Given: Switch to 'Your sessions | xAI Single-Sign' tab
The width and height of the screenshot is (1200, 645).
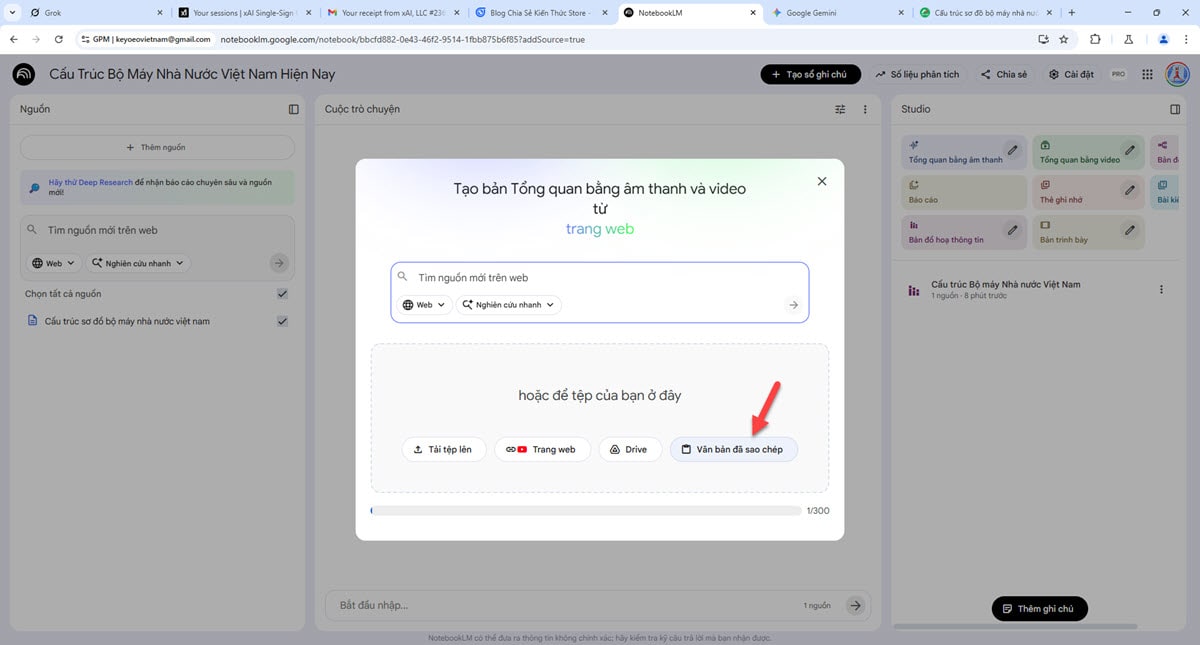Looking at the screenshot, I should [x=244, y=13].
